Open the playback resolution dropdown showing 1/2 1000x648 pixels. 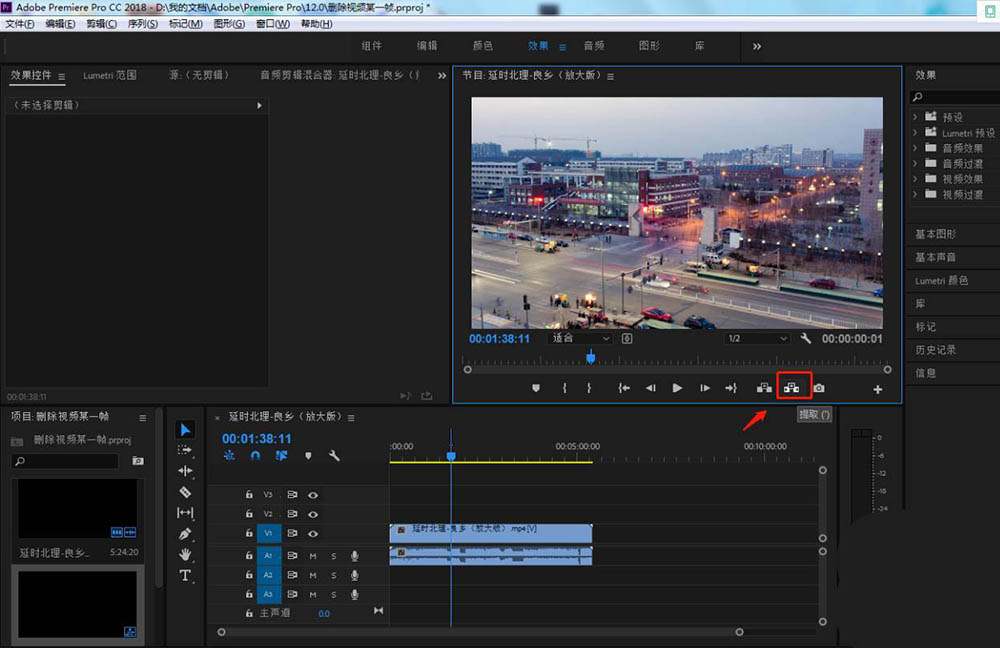click(x=757, y=339)
